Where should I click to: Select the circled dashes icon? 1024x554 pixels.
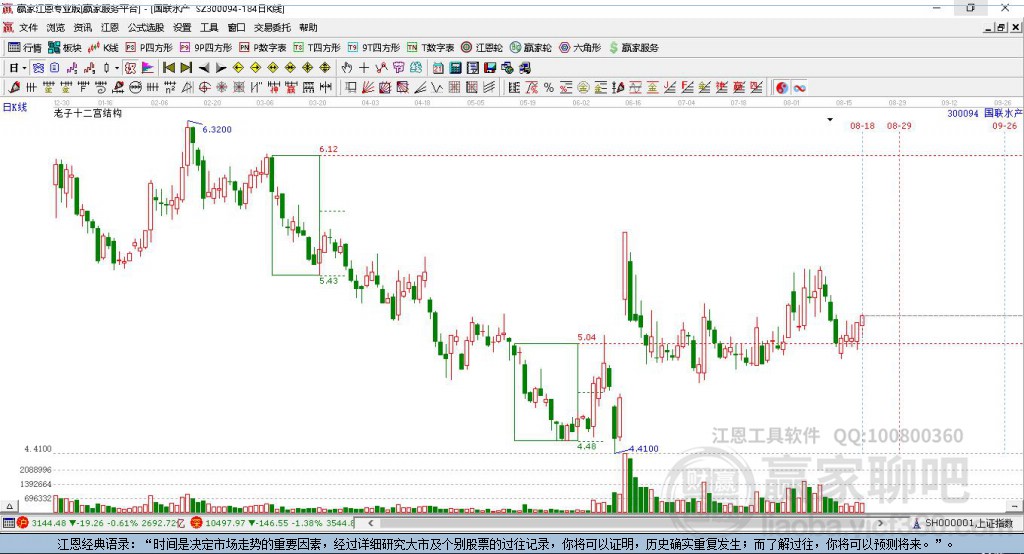135,88
